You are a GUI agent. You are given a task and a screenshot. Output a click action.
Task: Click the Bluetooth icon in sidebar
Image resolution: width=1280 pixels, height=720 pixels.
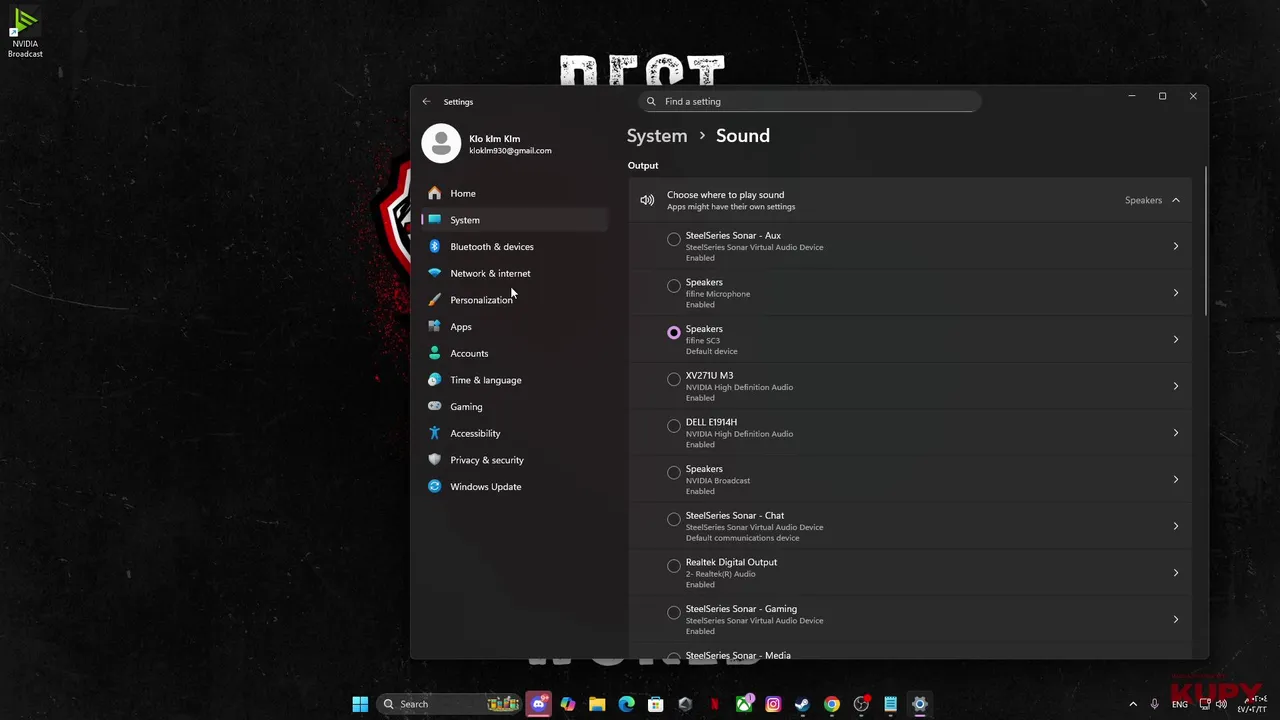click(434, 246)
